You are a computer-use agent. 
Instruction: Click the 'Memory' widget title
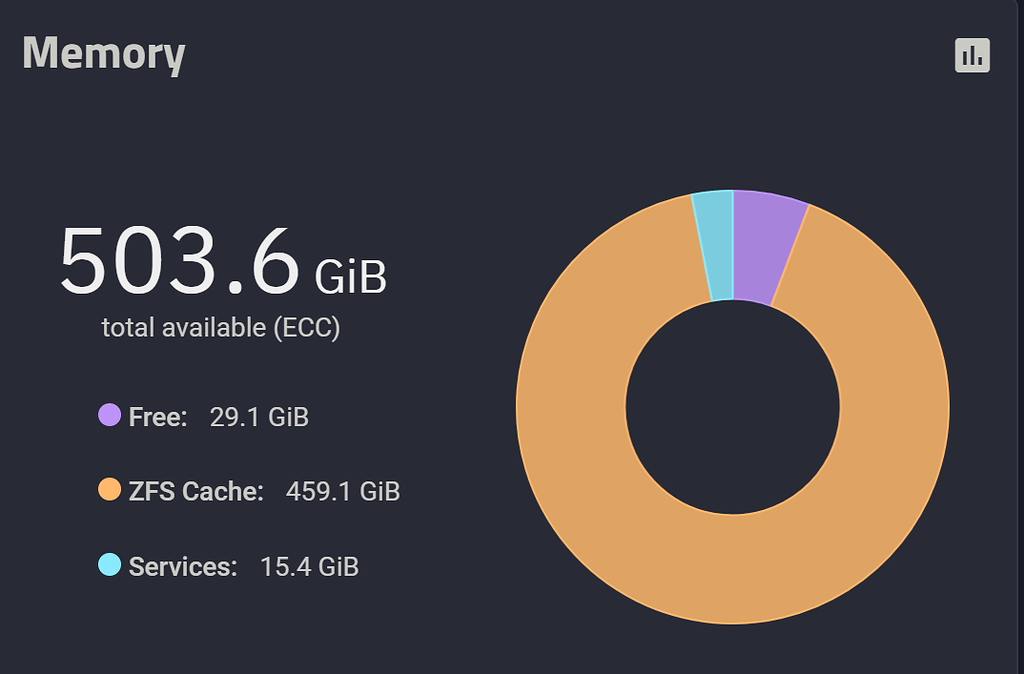point(104,54)
